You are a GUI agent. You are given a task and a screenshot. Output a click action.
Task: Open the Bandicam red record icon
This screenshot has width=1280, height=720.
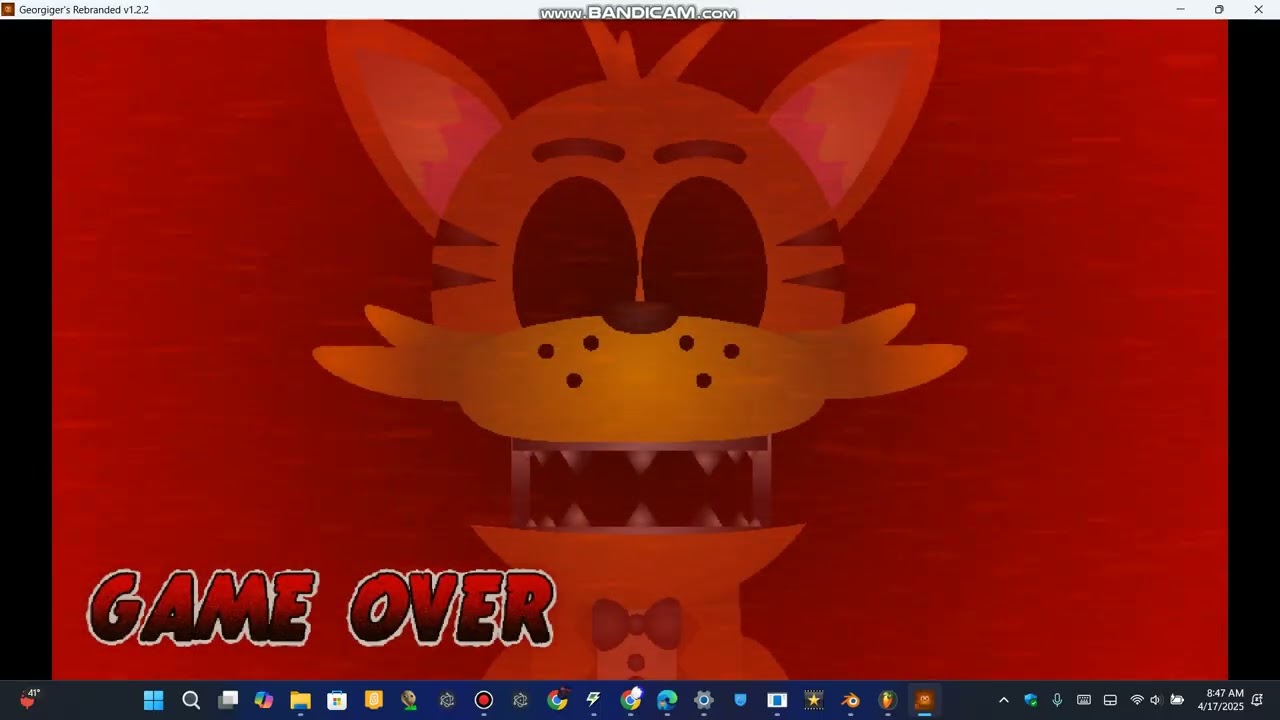pos(484,700)
